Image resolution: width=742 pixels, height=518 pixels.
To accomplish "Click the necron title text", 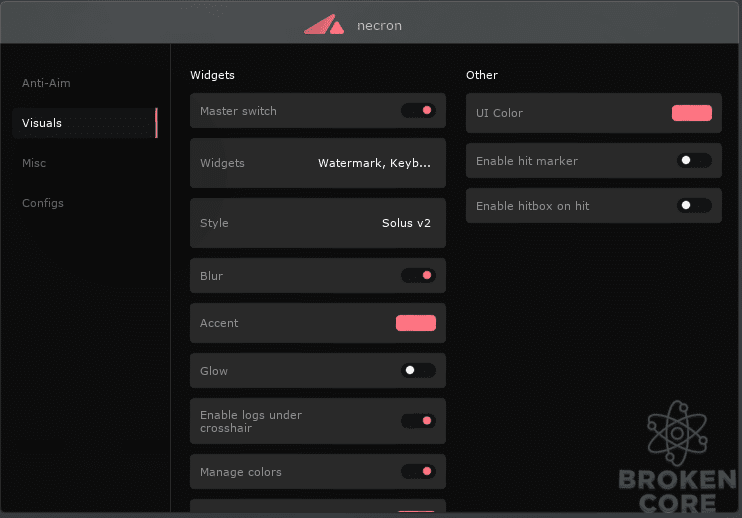I will 380,26.
